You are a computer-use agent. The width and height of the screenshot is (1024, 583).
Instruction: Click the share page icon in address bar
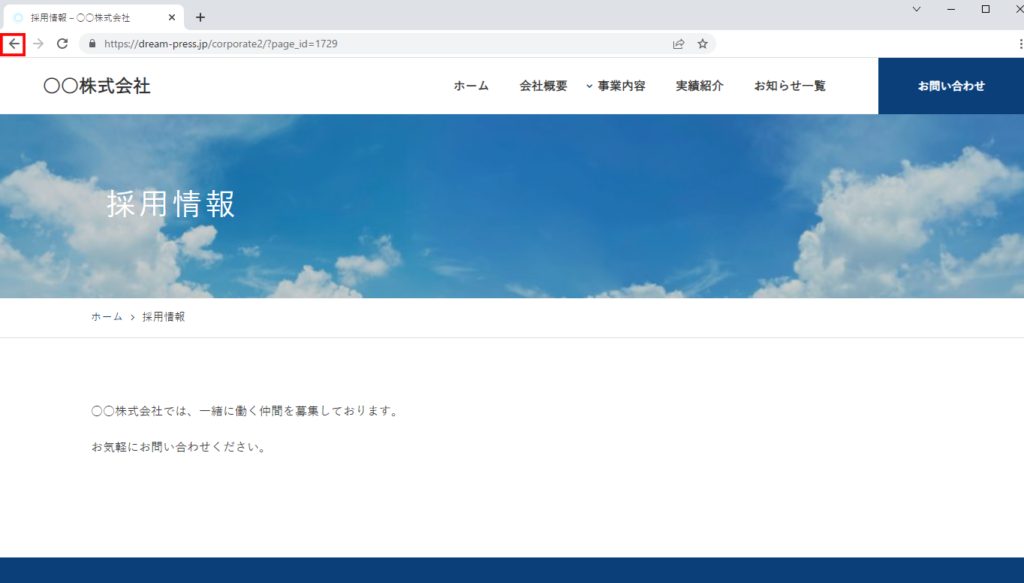pyautogui.click(x=679, y=44)
